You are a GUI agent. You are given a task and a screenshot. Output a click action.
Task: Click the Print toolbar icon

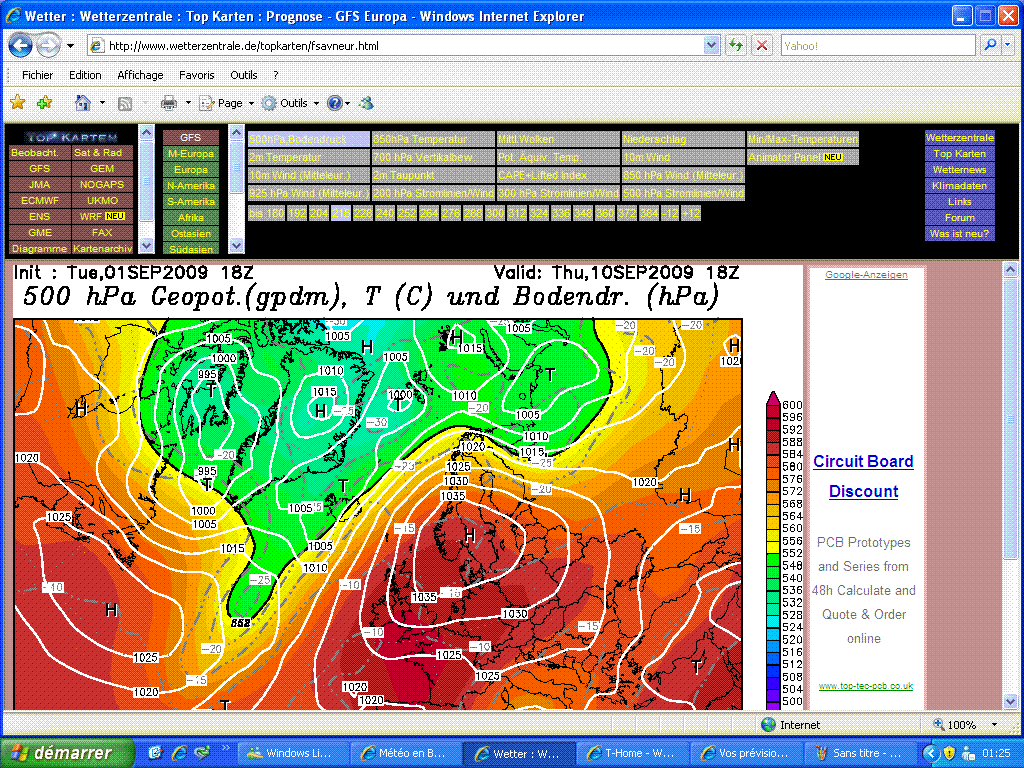[169, 103]
